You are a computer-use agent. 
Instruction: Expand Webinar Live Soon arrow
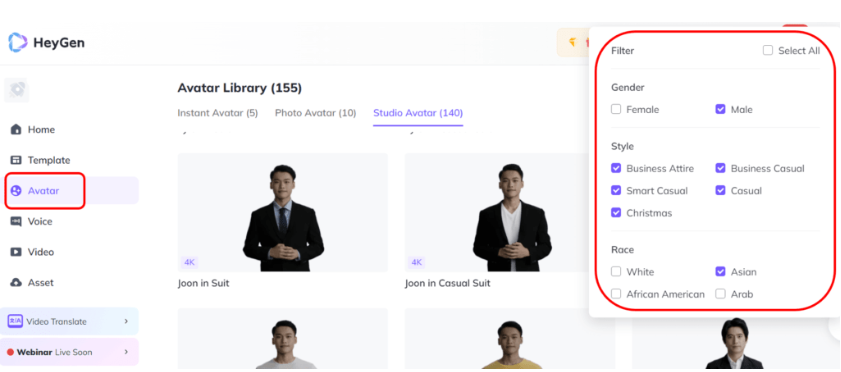tap(126, 352)
